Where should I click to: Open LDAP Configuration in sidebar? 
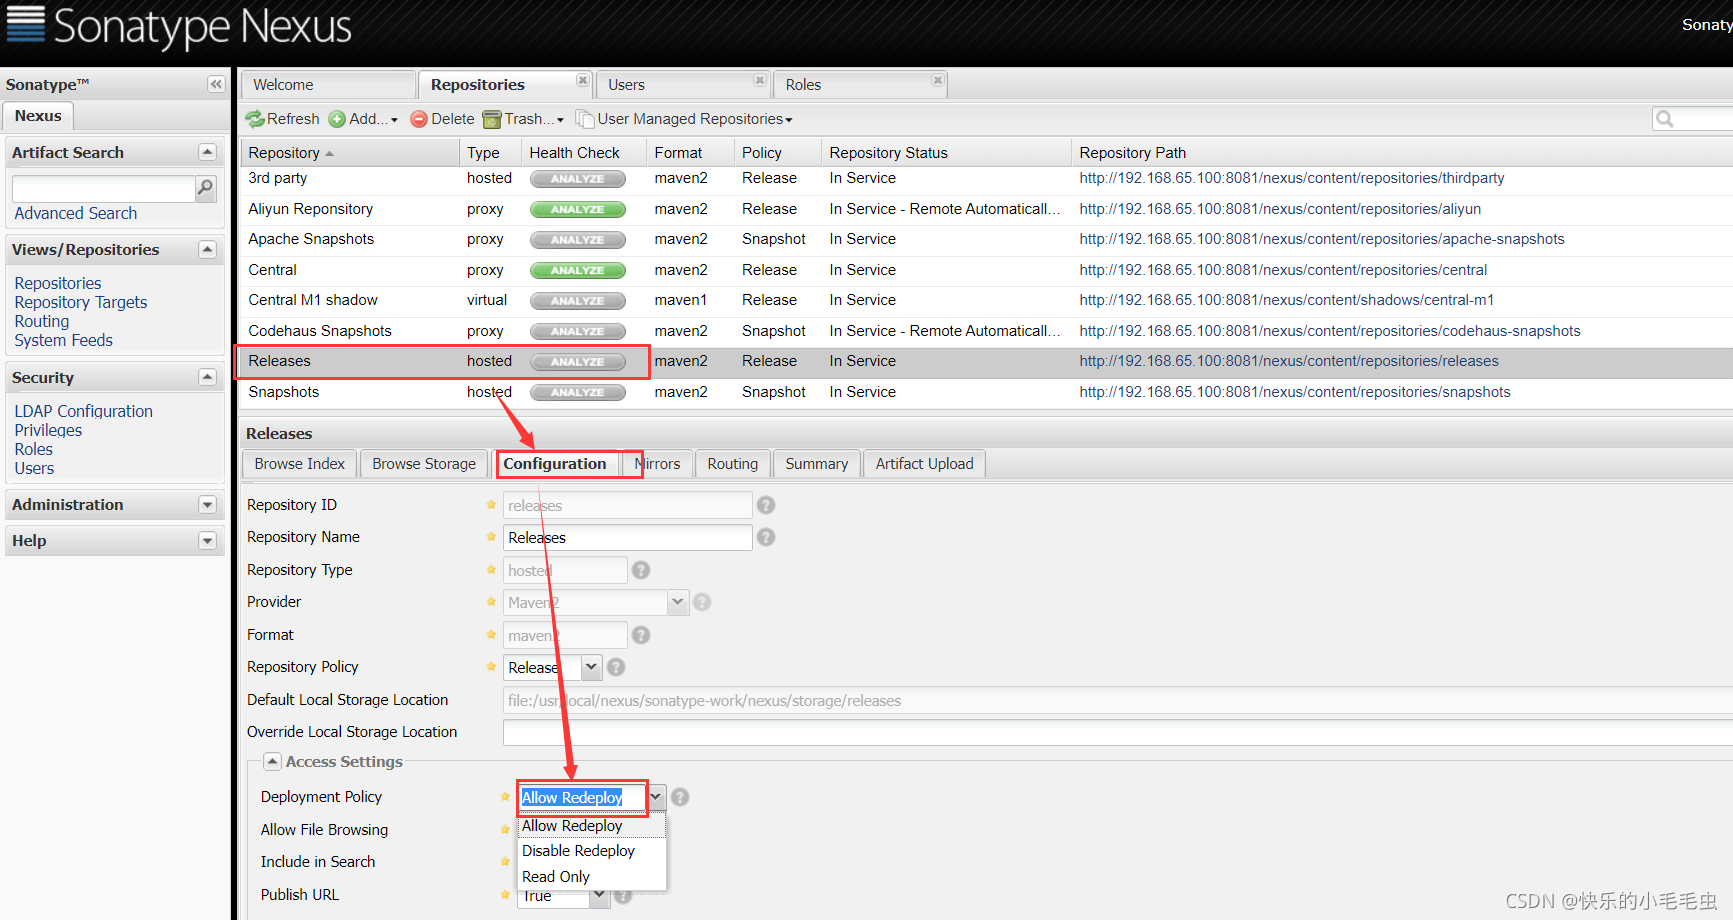click(x=84, y=411)
